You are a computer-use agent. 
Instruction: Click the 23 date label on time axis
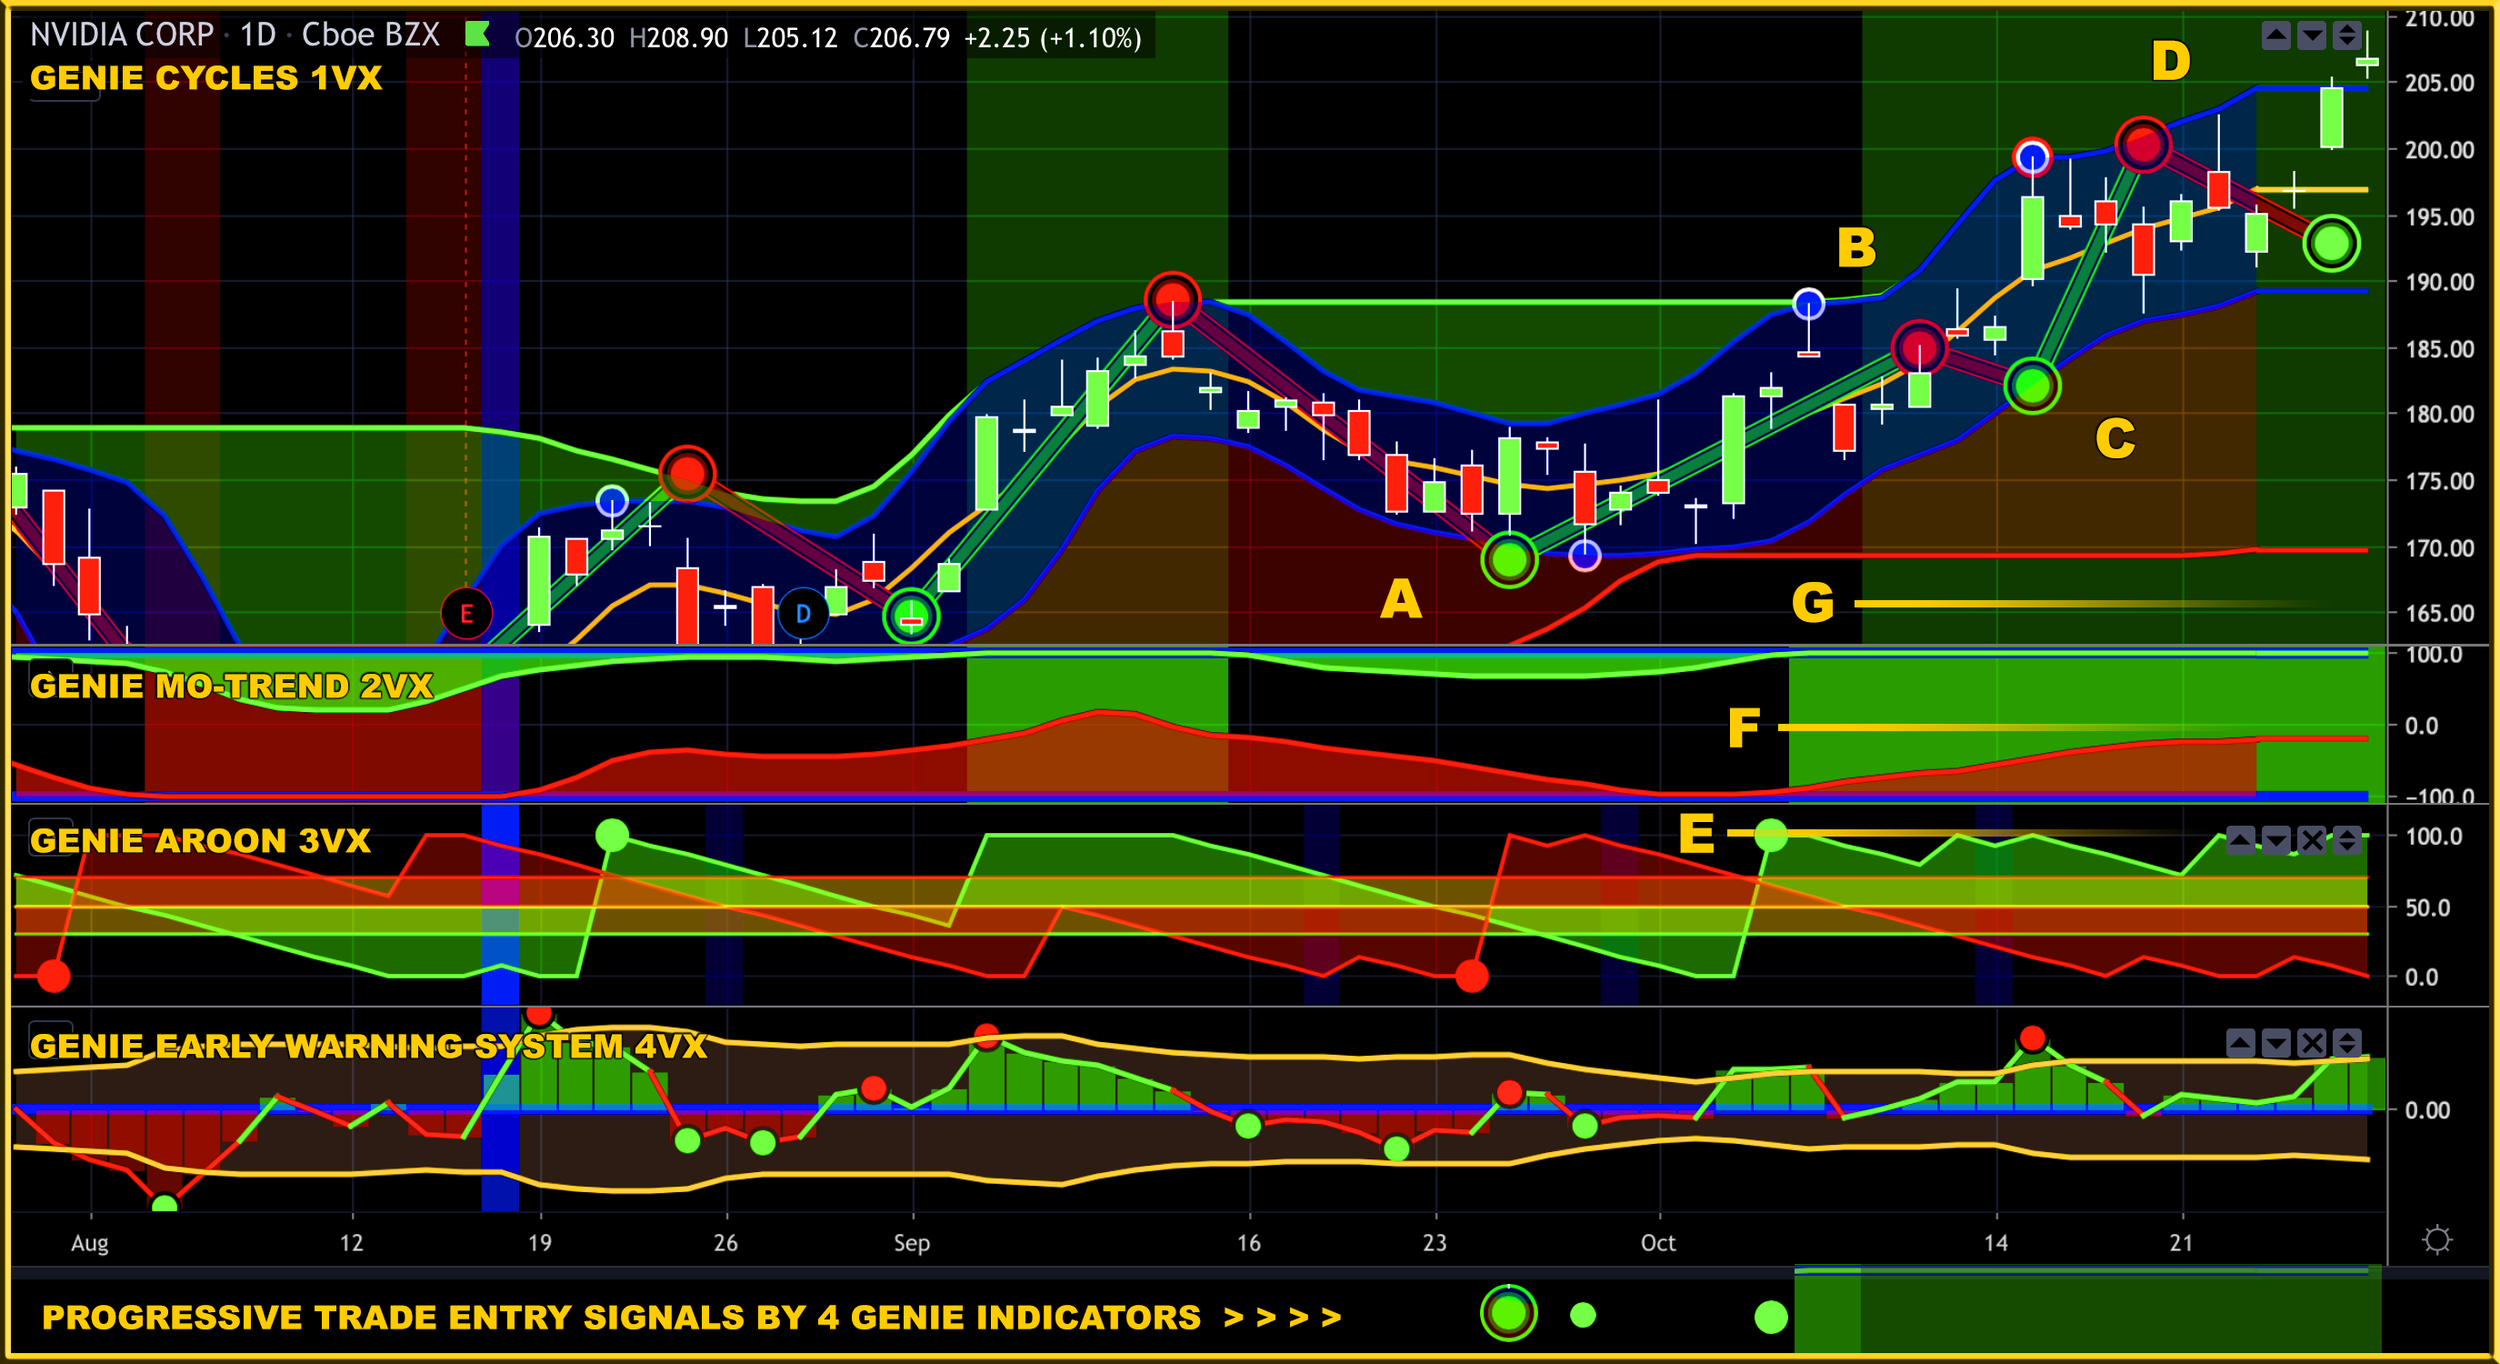[x=1435, y=1243]
